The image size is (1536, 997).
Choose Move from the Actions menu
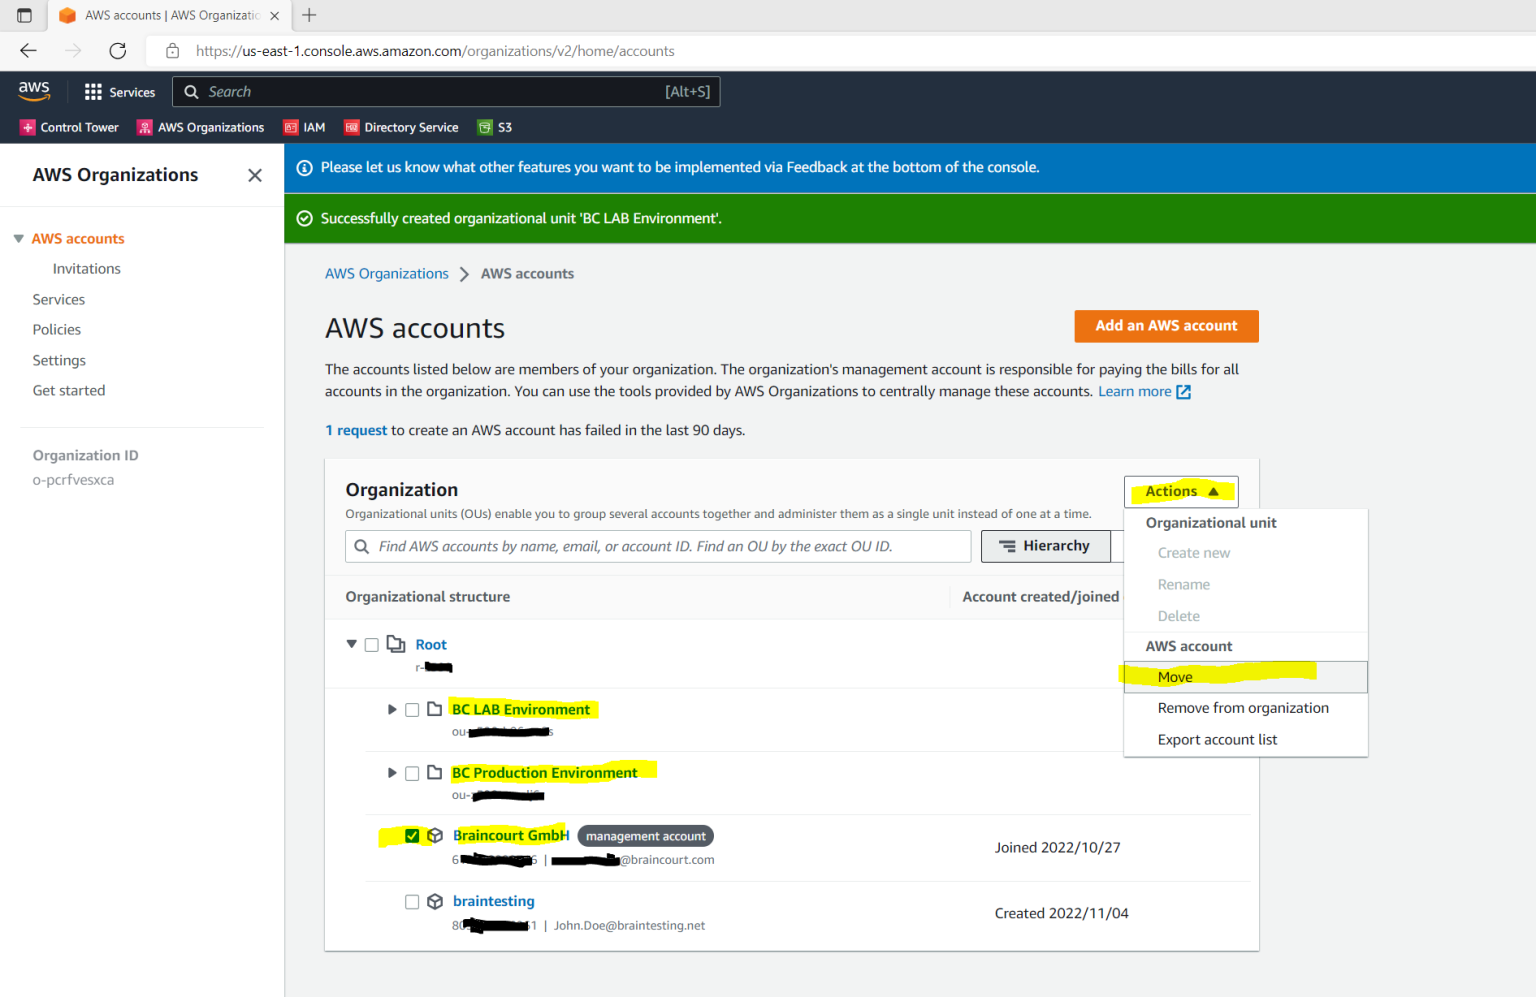[1175, 677]
